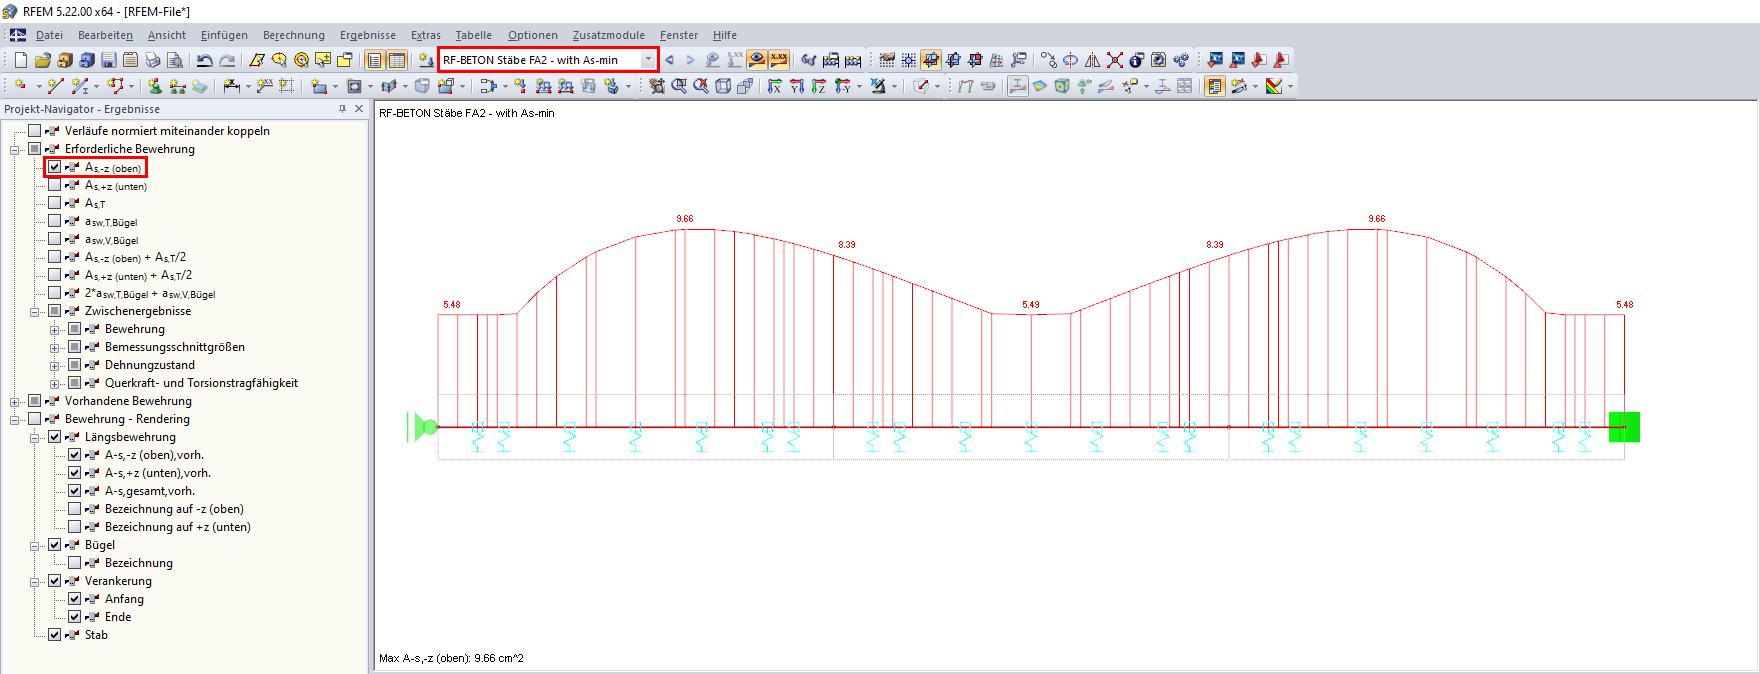Collapse the Längsbewehrung node
The image size is (1760, 674).
[35, 438]
